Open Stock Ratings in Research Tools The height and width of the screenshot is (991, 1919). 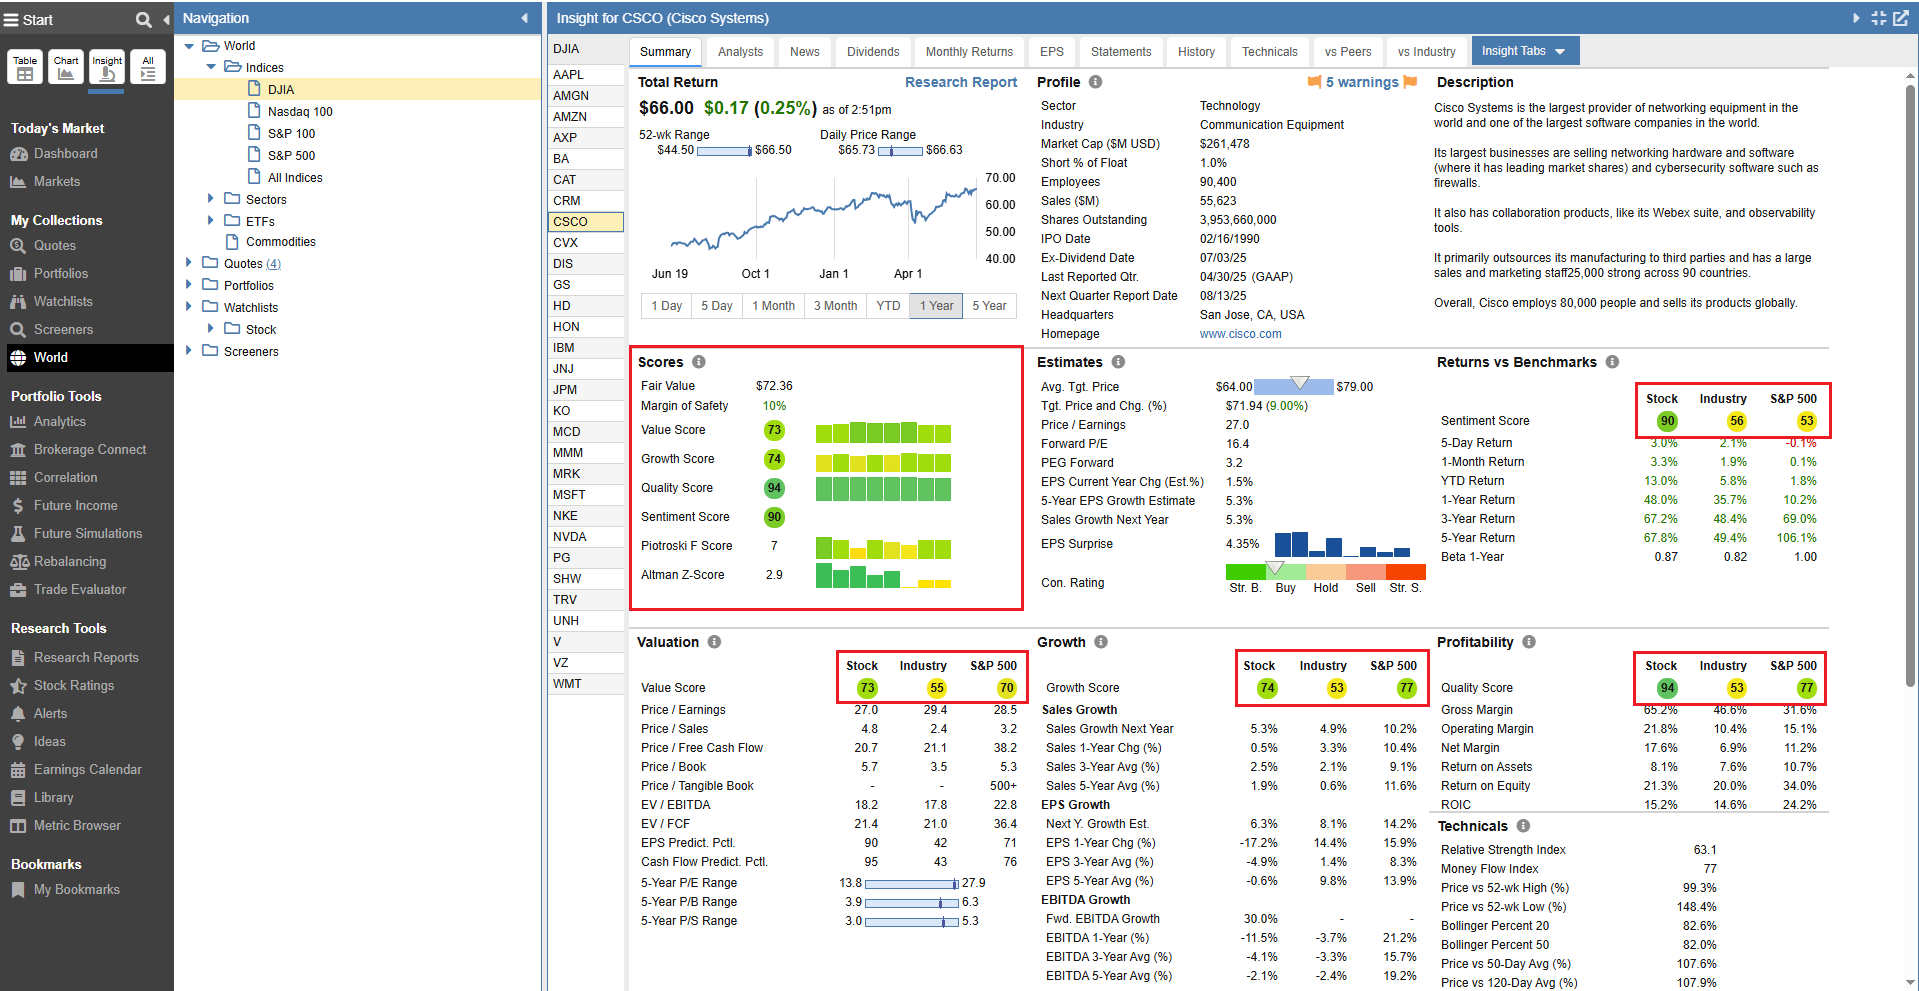(x=73, y=685)
